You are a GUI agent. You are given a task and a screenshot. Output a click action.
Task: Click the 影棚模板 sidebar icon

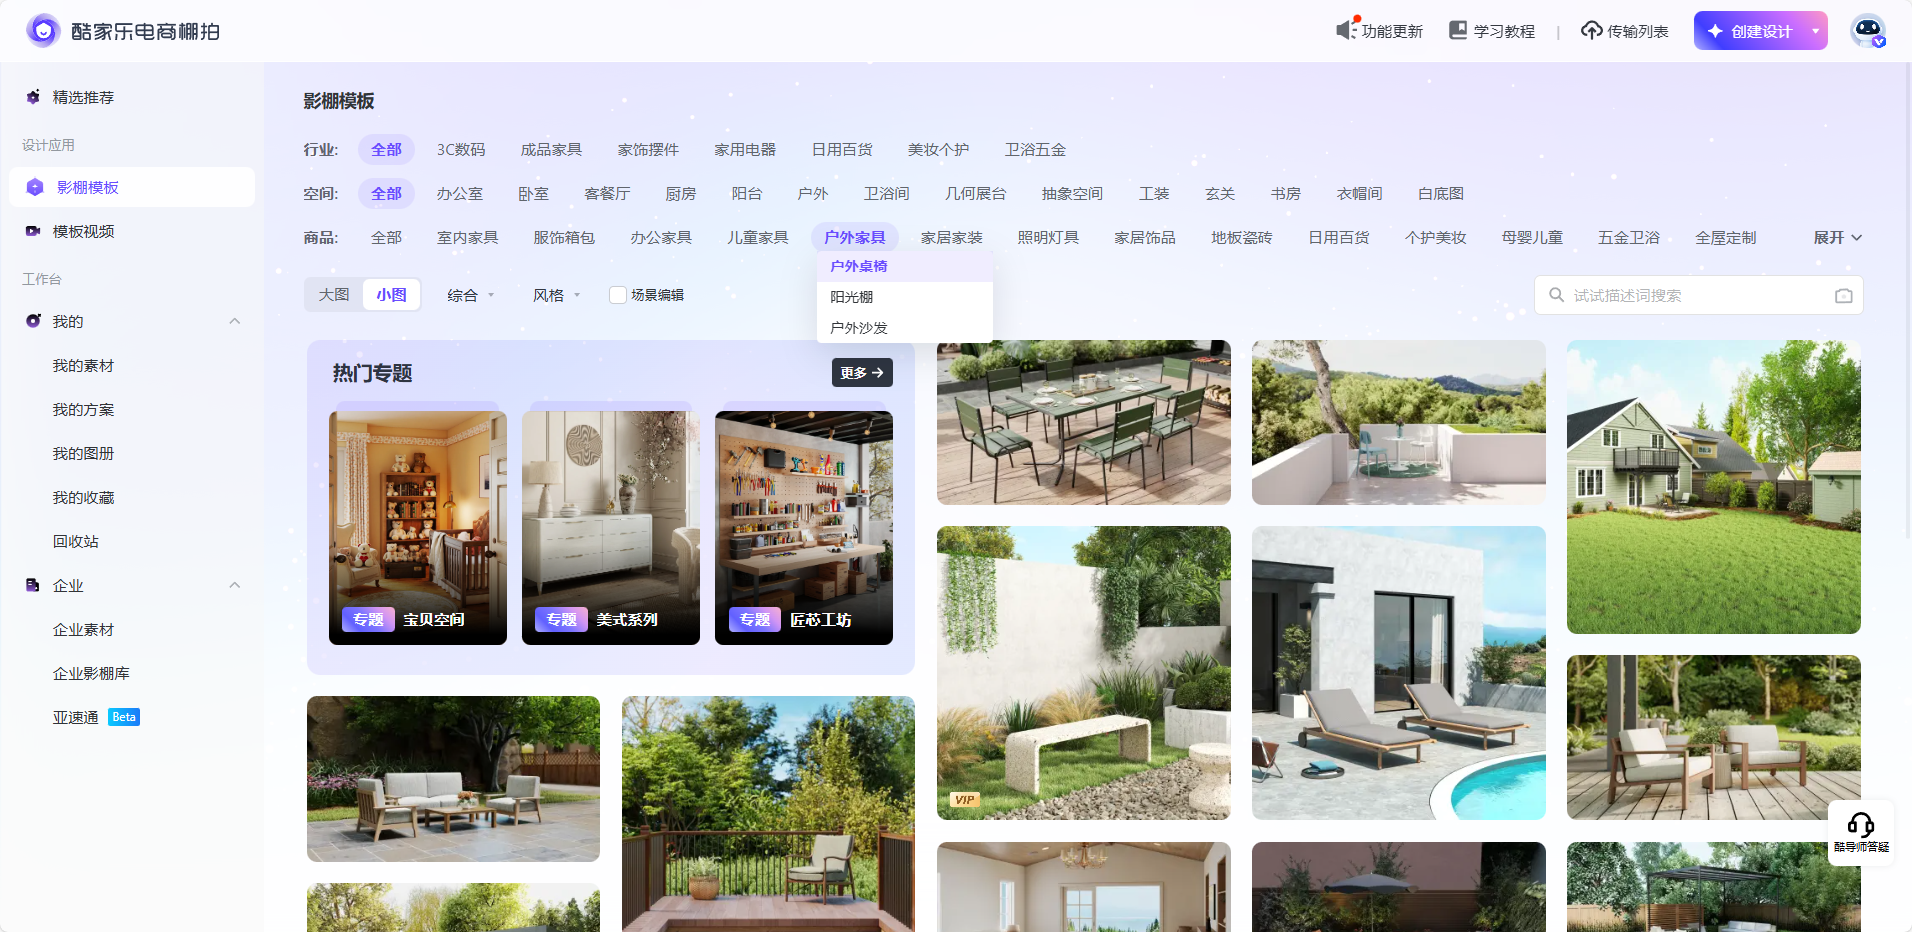[x=35, y=187]
